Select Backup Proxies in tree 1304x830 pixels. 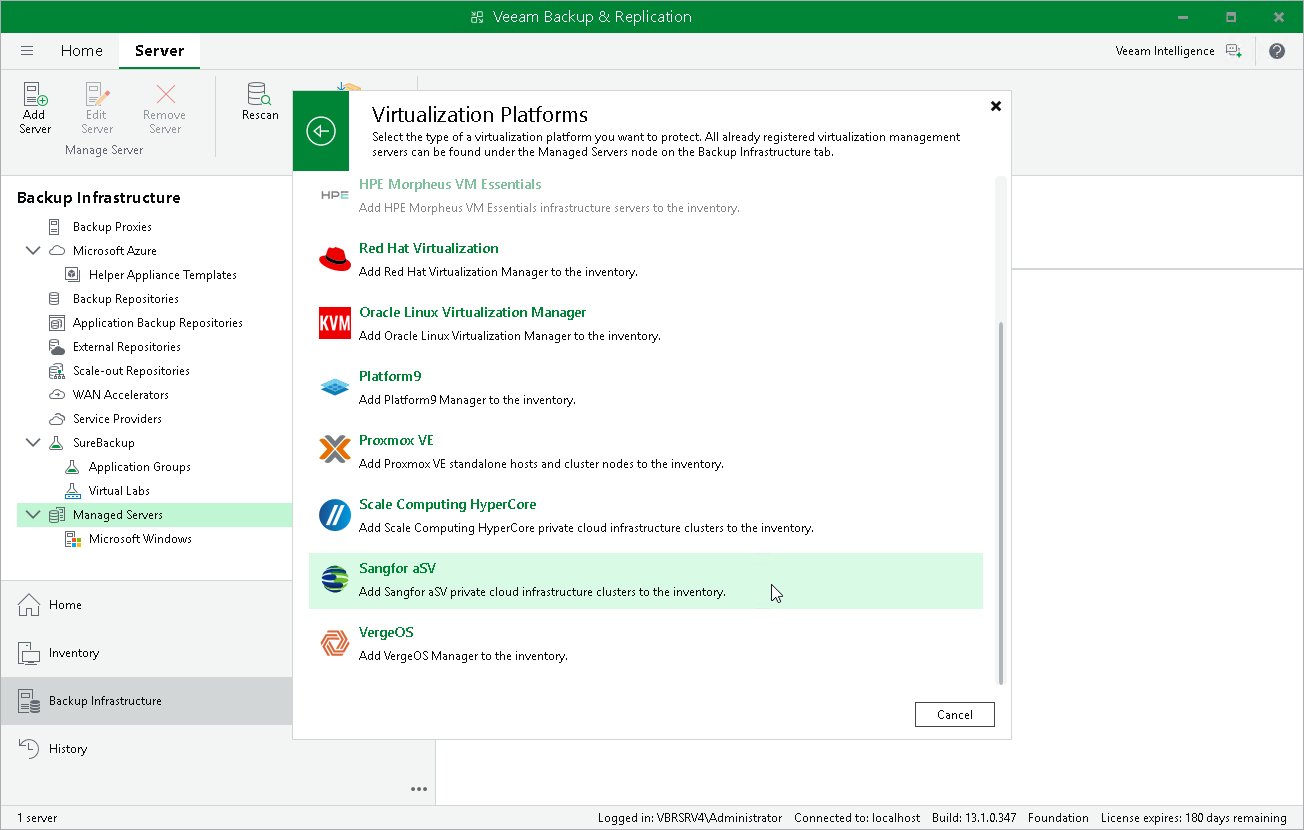[112, 227]
